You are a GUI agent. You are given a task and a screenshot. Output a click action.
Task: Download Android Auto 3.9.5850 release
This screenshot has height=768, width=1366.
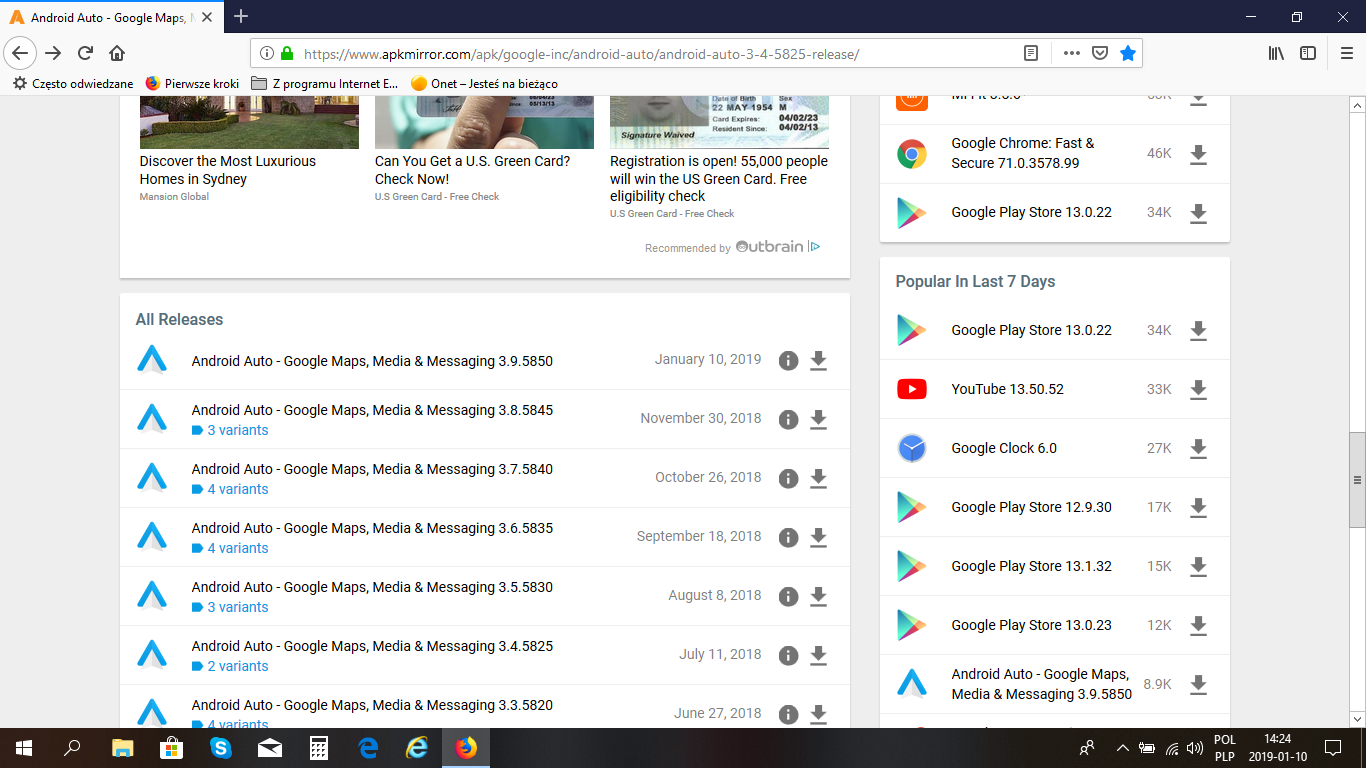click(818, 361)
